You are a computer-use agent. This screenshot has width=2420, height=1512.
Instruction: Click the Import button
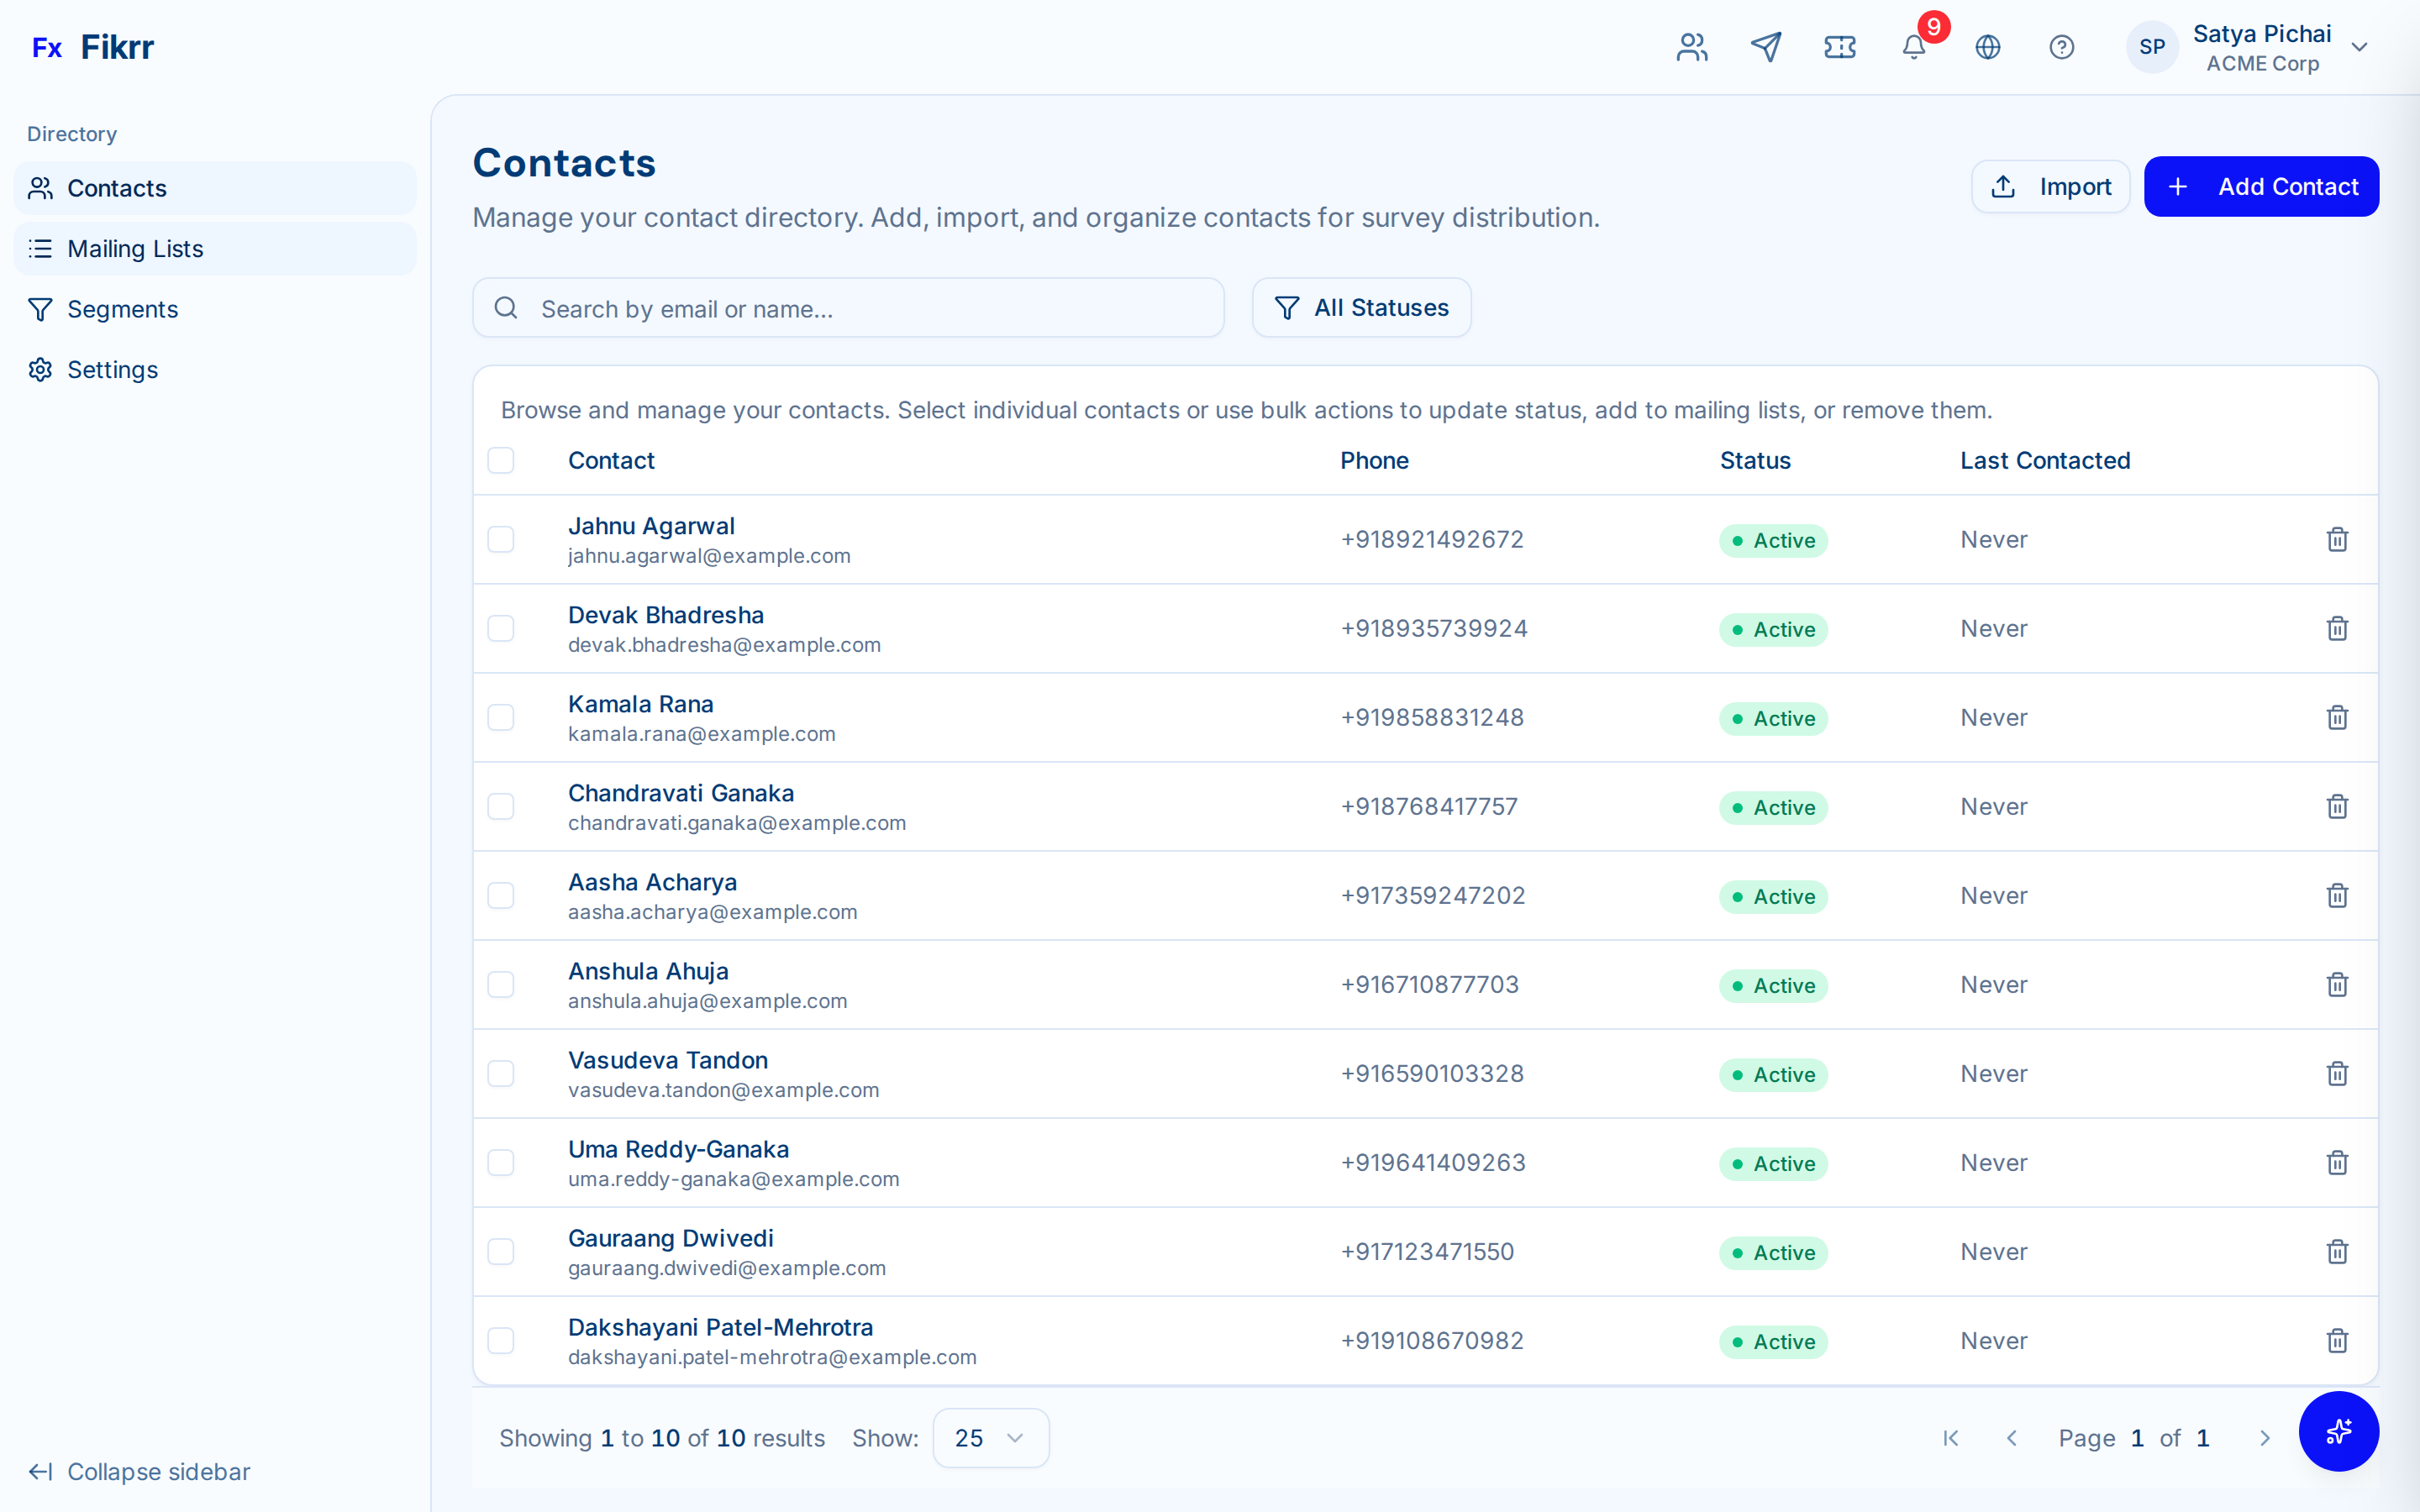pos(2050,186)
